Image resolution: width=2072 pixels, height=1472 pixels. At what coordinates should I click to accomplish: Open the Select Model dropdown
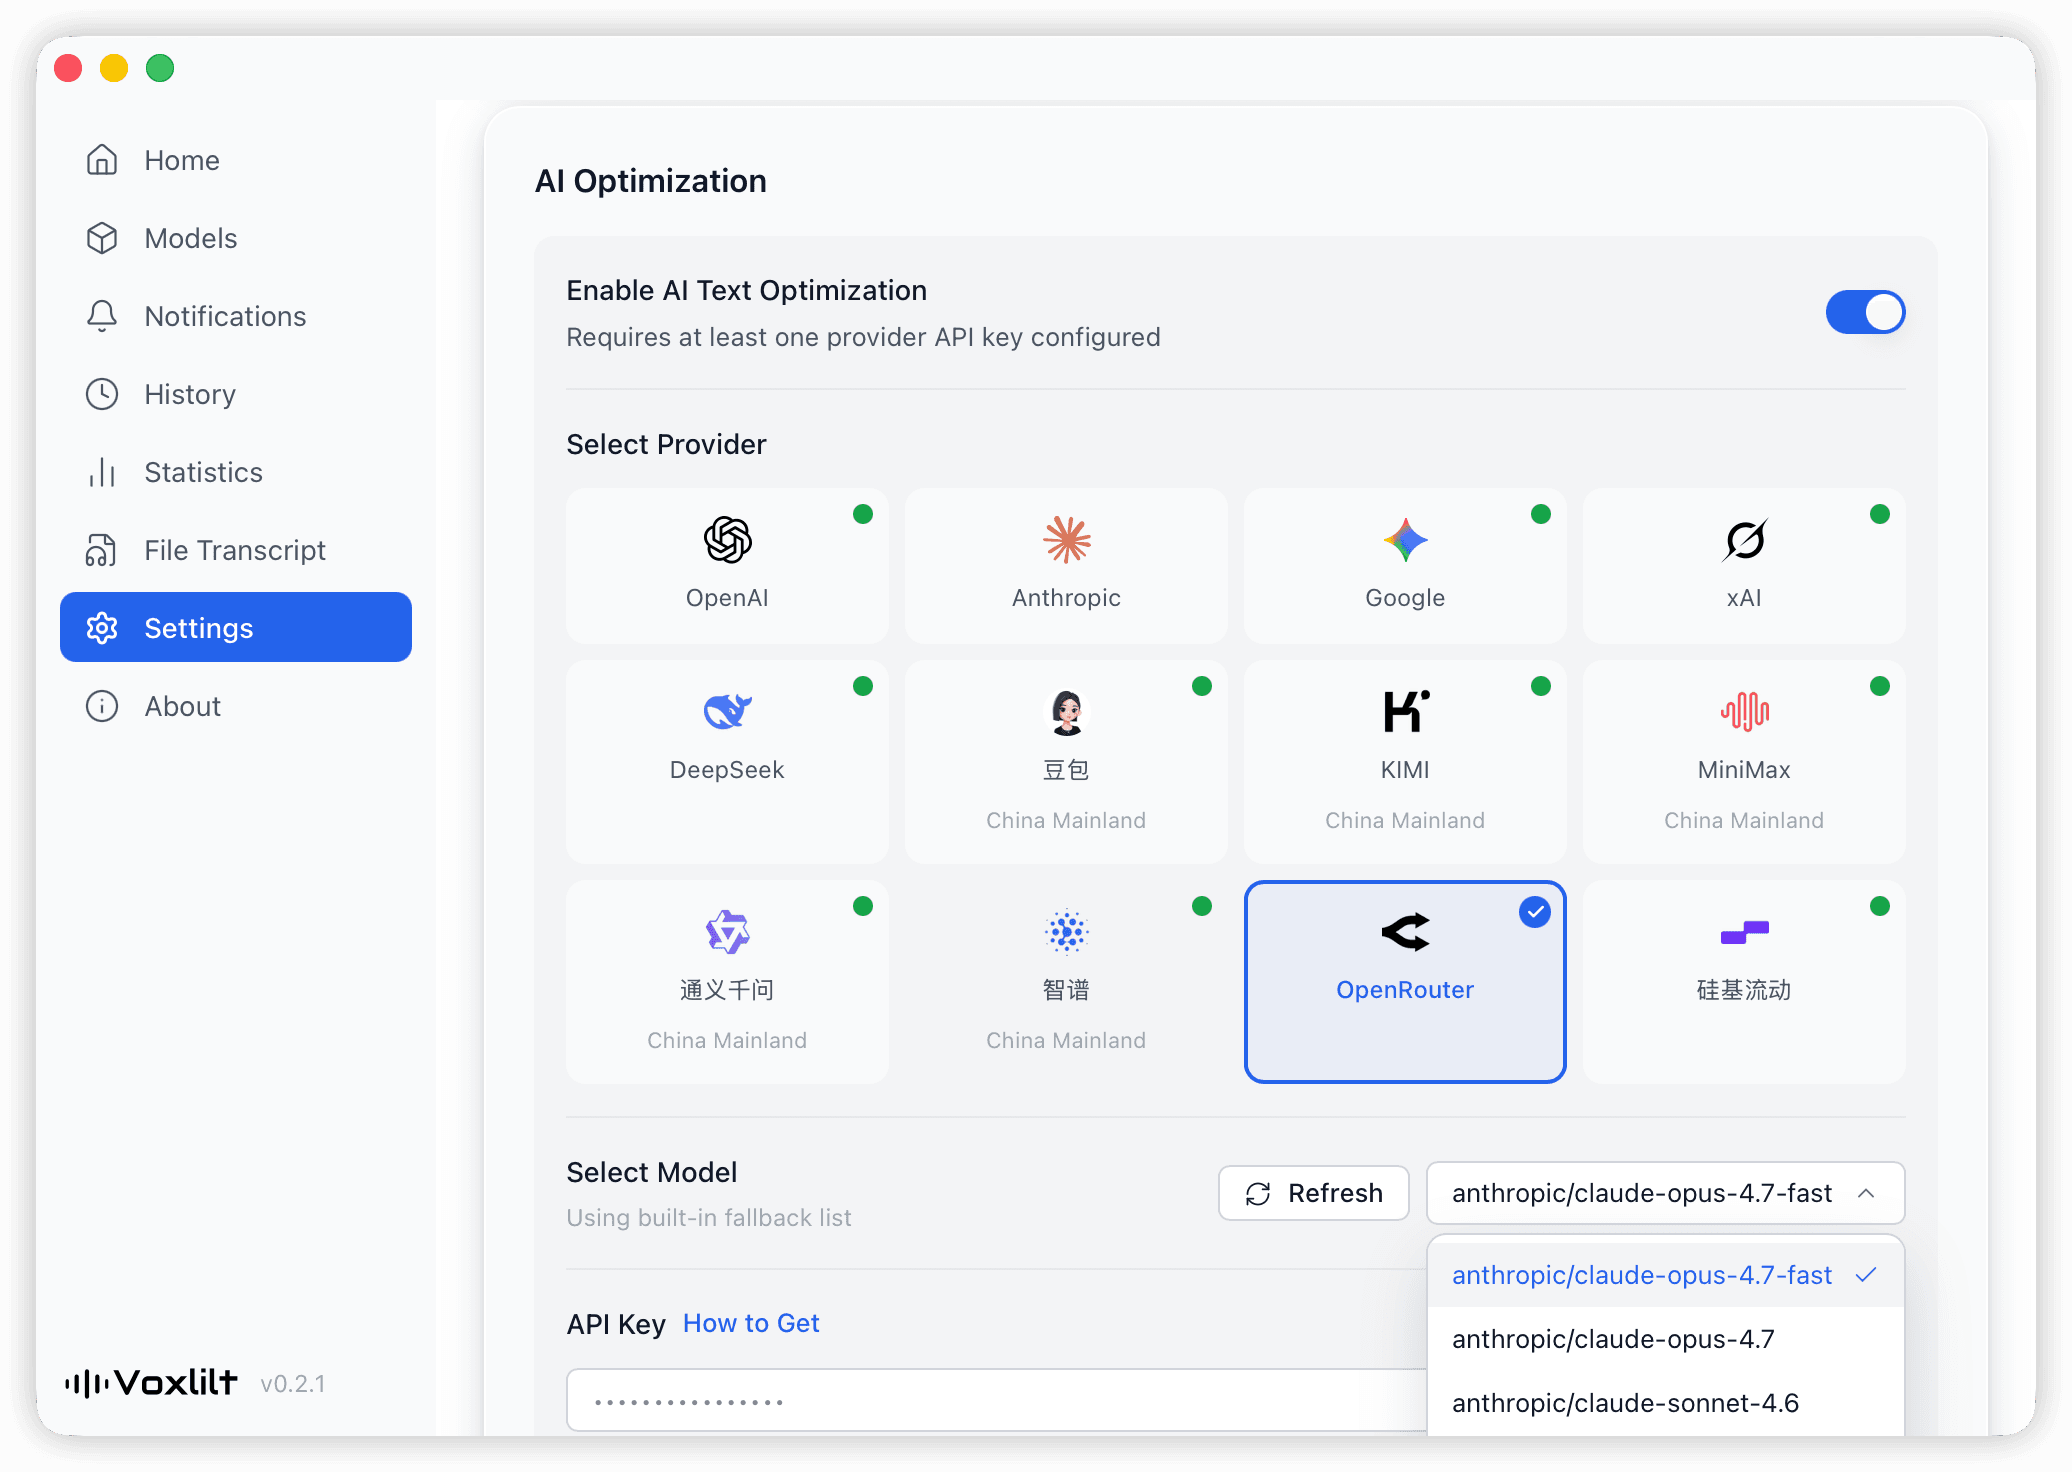1665,1193
